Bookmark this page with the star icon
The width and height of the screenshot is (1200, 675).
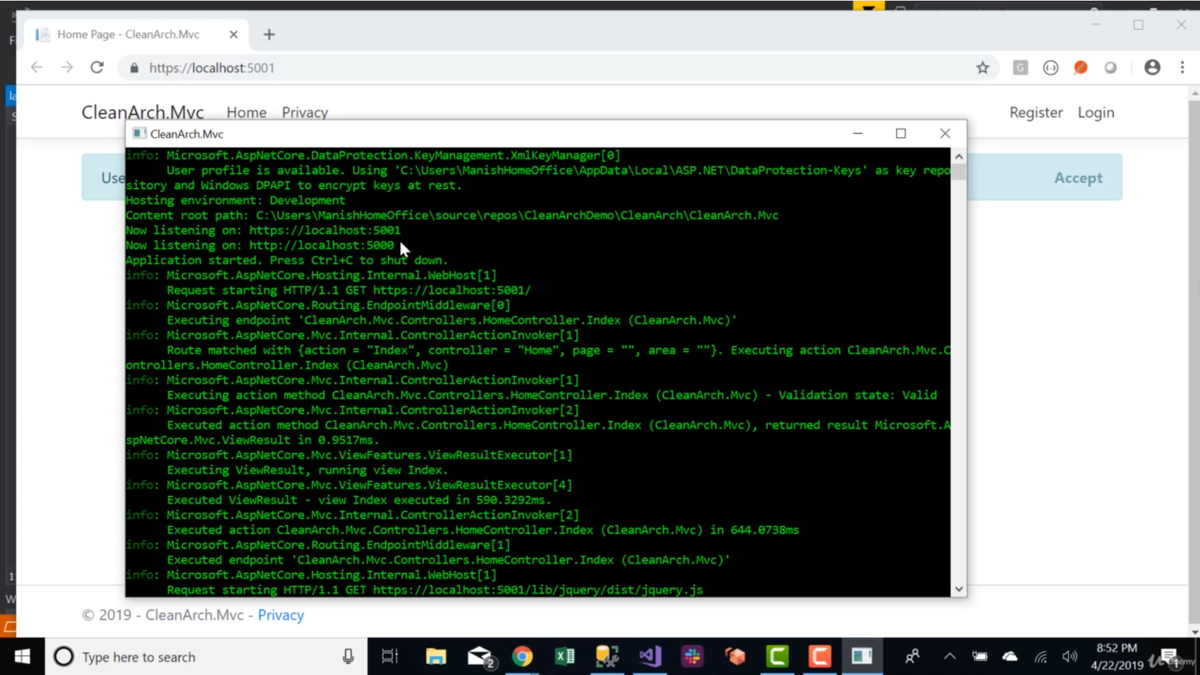[x=982, y=68]
